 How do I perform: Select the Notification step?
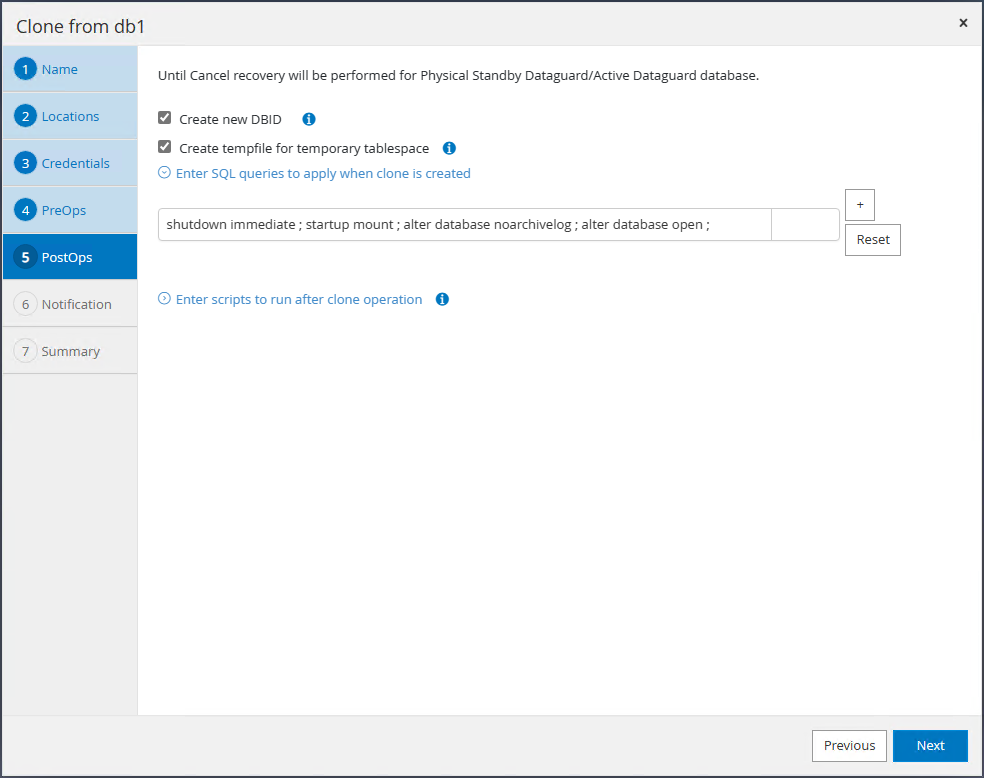76,304
